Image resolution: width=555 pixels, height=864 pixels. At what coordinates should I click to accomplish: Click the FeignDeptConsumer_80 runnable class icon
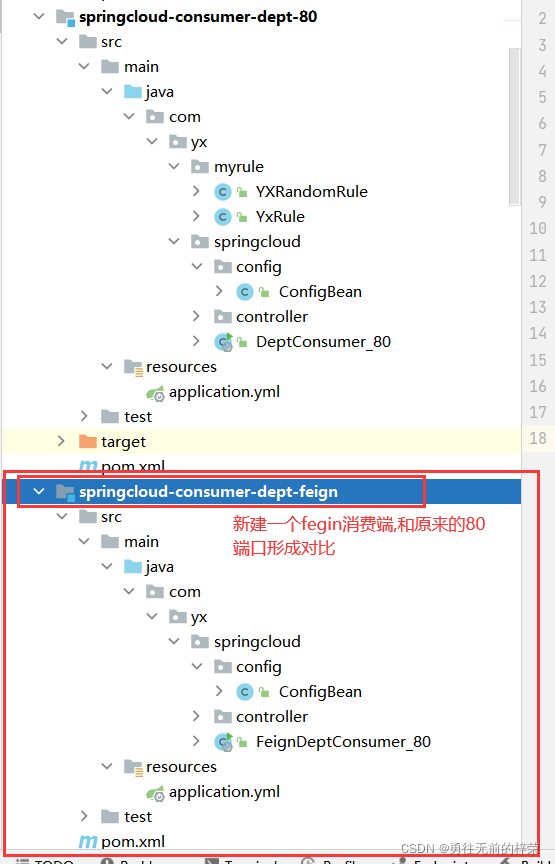tap(223, 742)
